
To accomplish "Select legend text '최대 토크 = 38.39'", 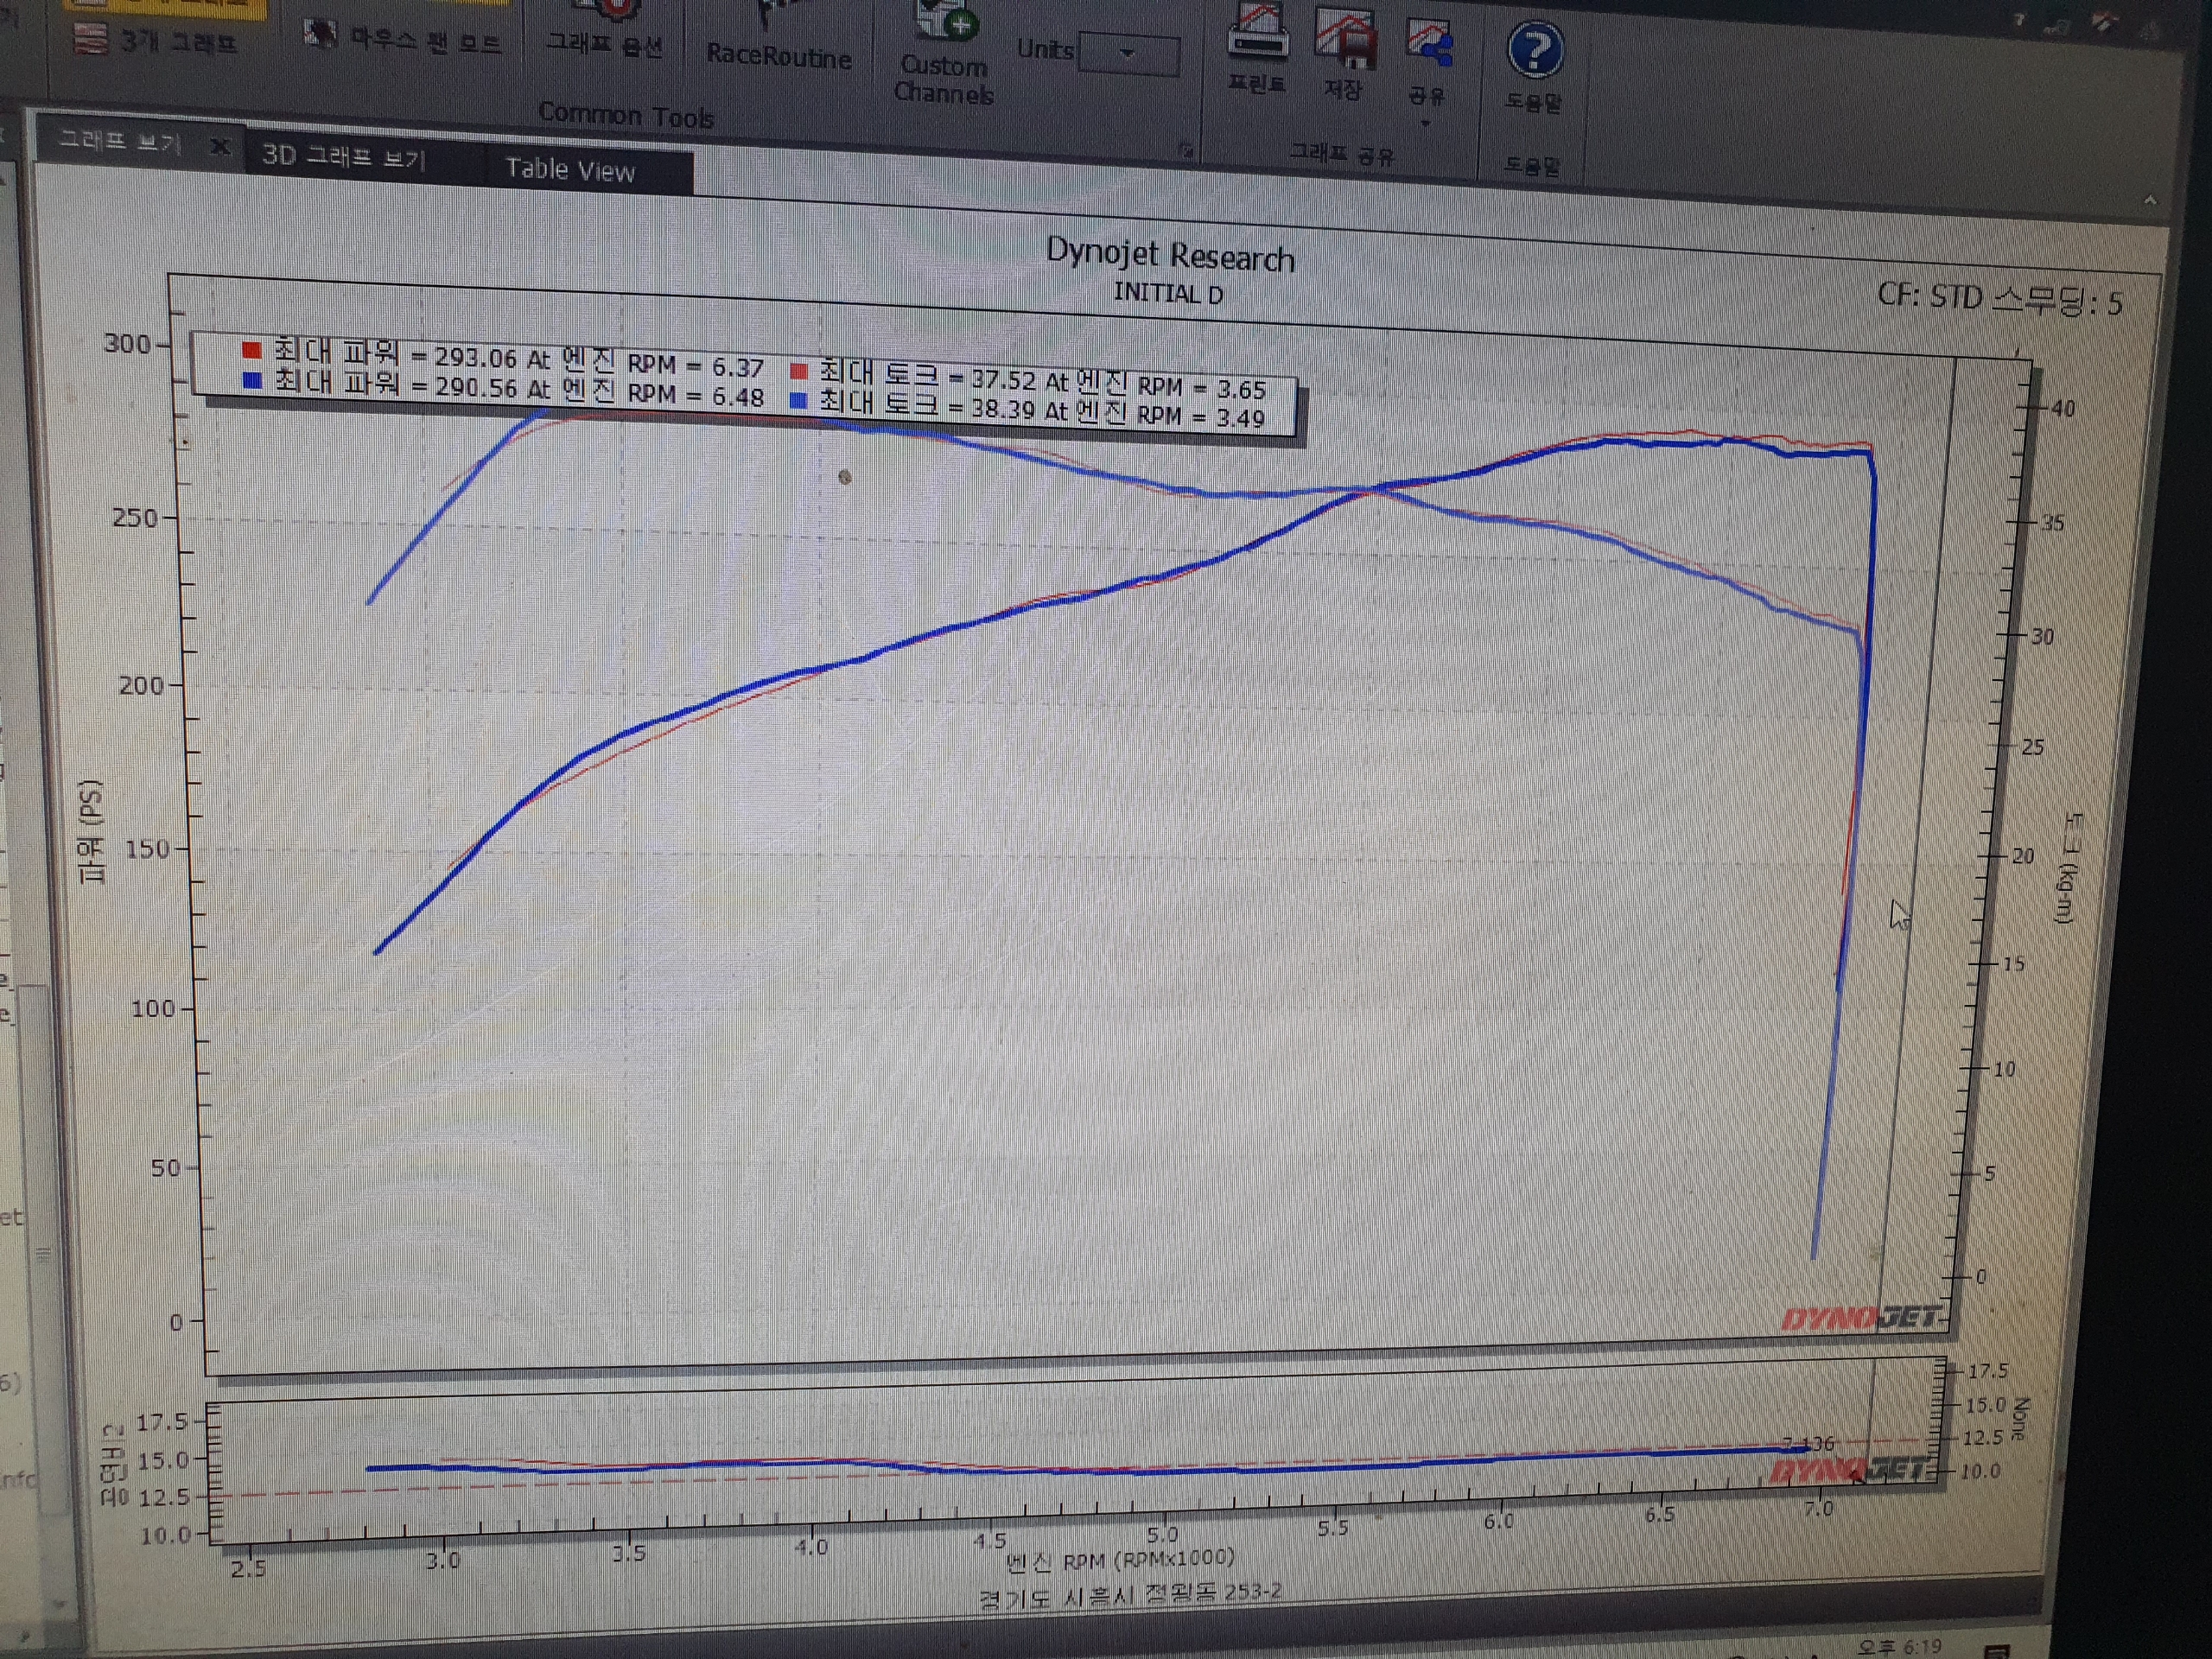I will [927, 406].
